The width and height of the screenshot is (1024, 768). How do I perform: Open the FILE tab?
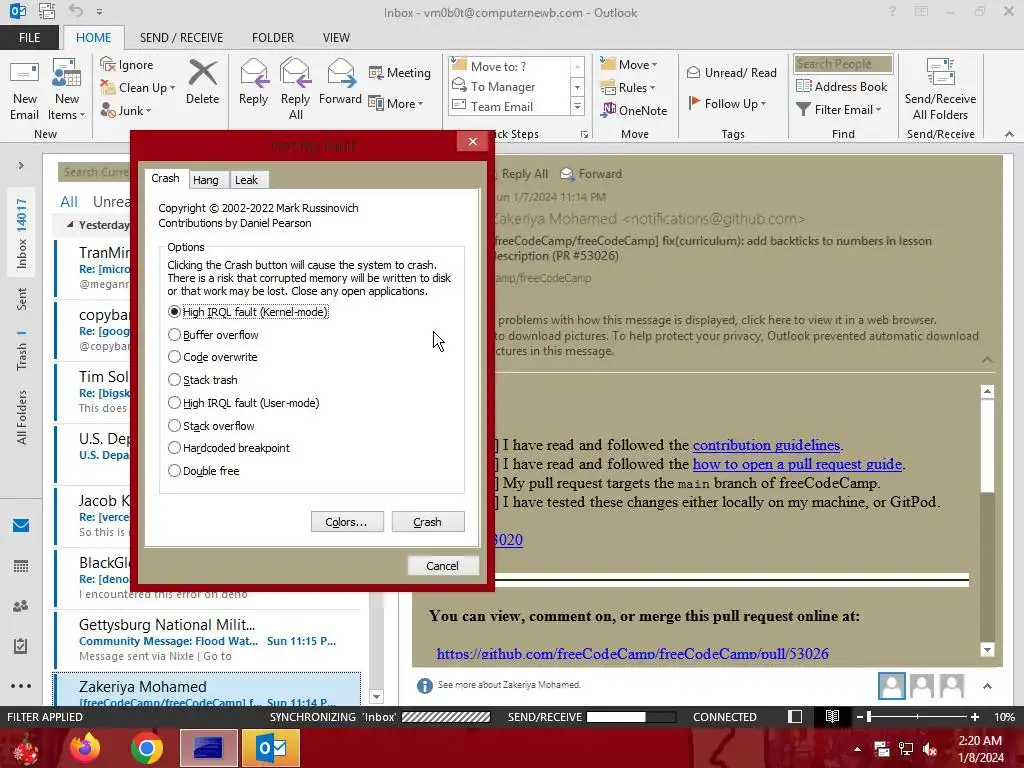pyautogui.click(x=29, y=37)
